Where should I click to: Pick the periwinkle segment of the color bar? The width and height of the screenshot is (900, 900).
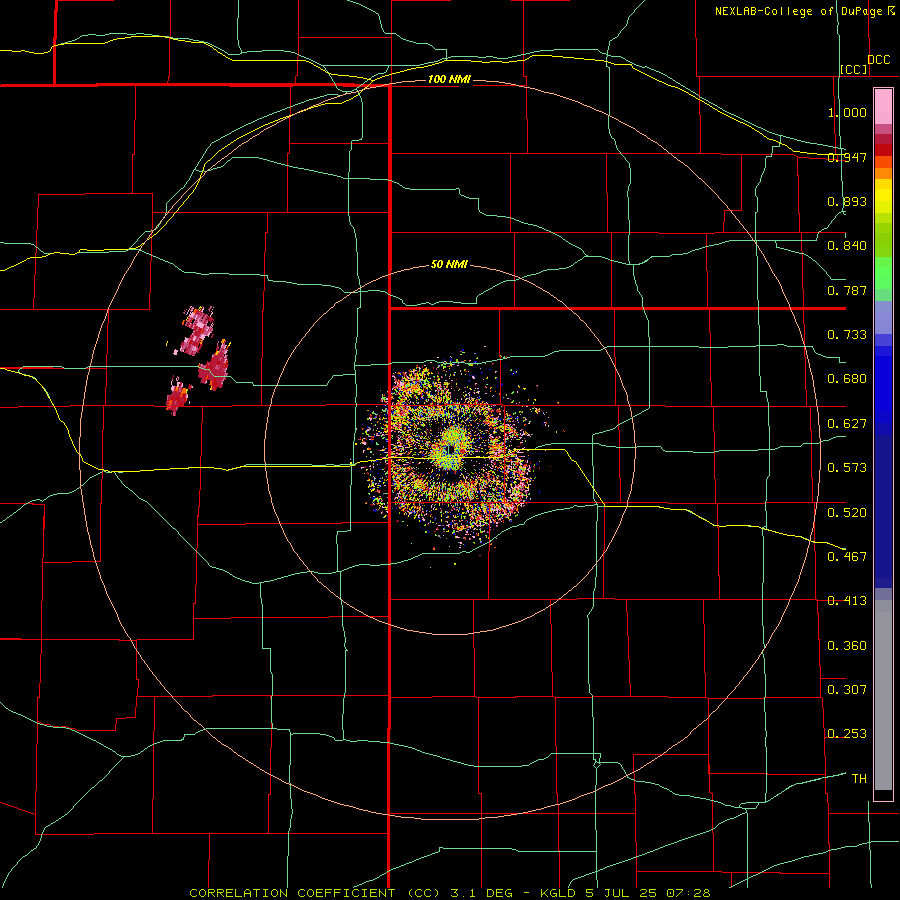coord(883,317)
